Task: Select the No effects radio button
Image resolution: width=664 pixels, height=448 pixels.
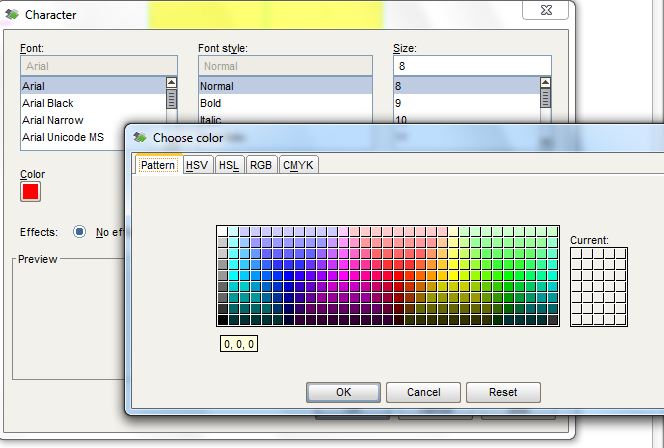Action: [x=79, y=232]
